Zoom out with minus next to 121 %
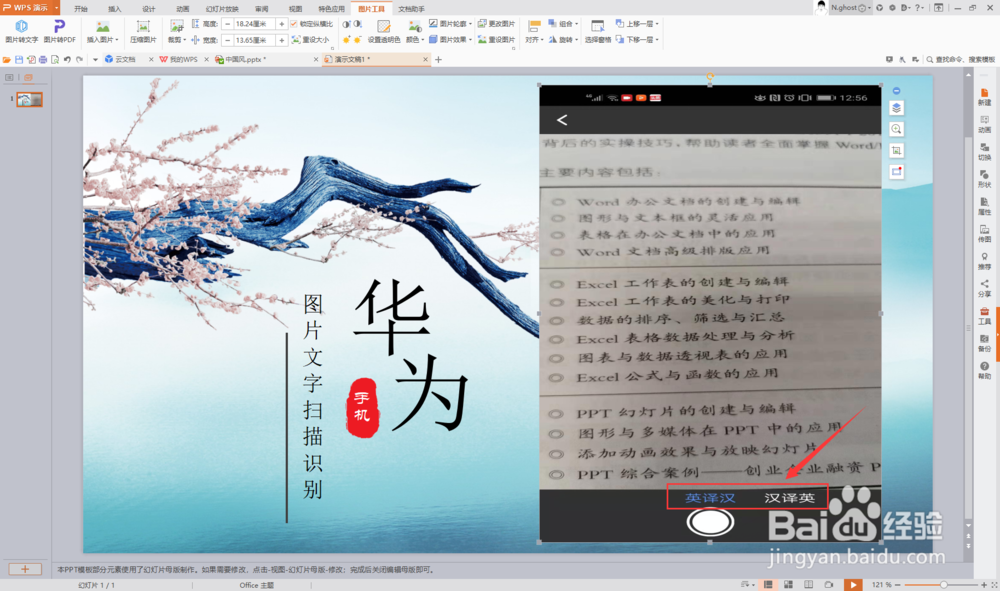This screenshot has width=1000, height=591. pos(897,585)
